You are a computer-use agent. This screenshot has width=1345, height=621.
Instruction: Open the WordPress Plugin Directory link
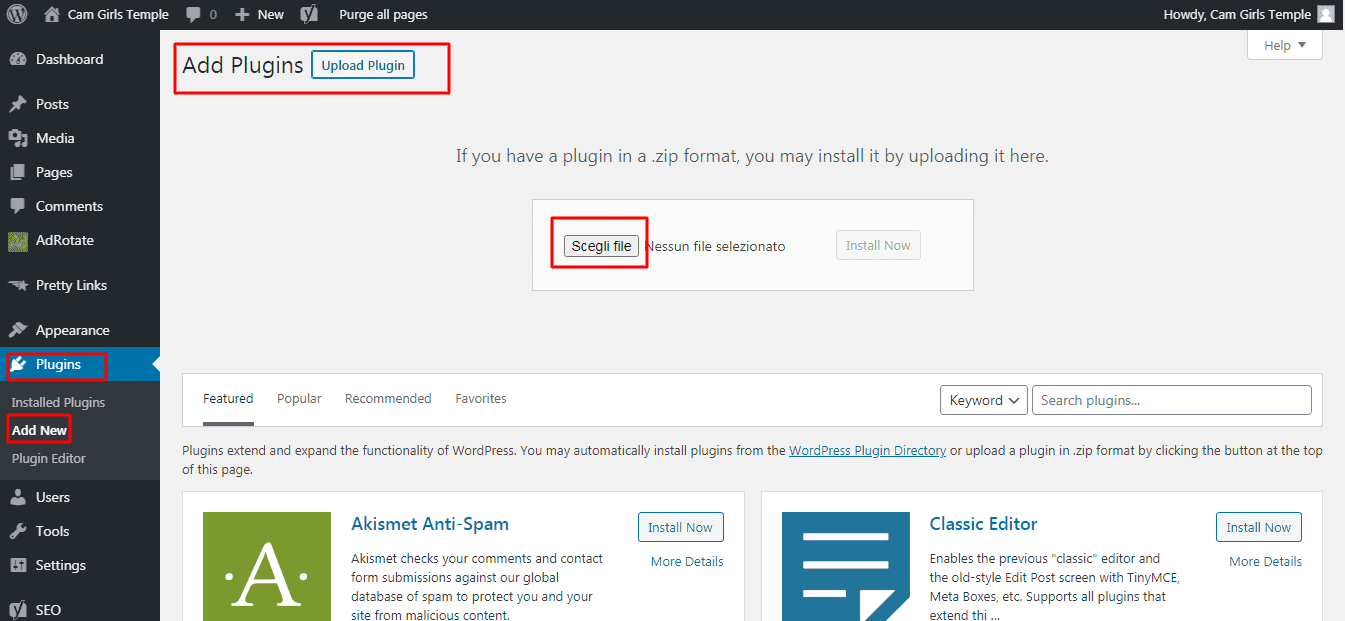tap(867, 451)
